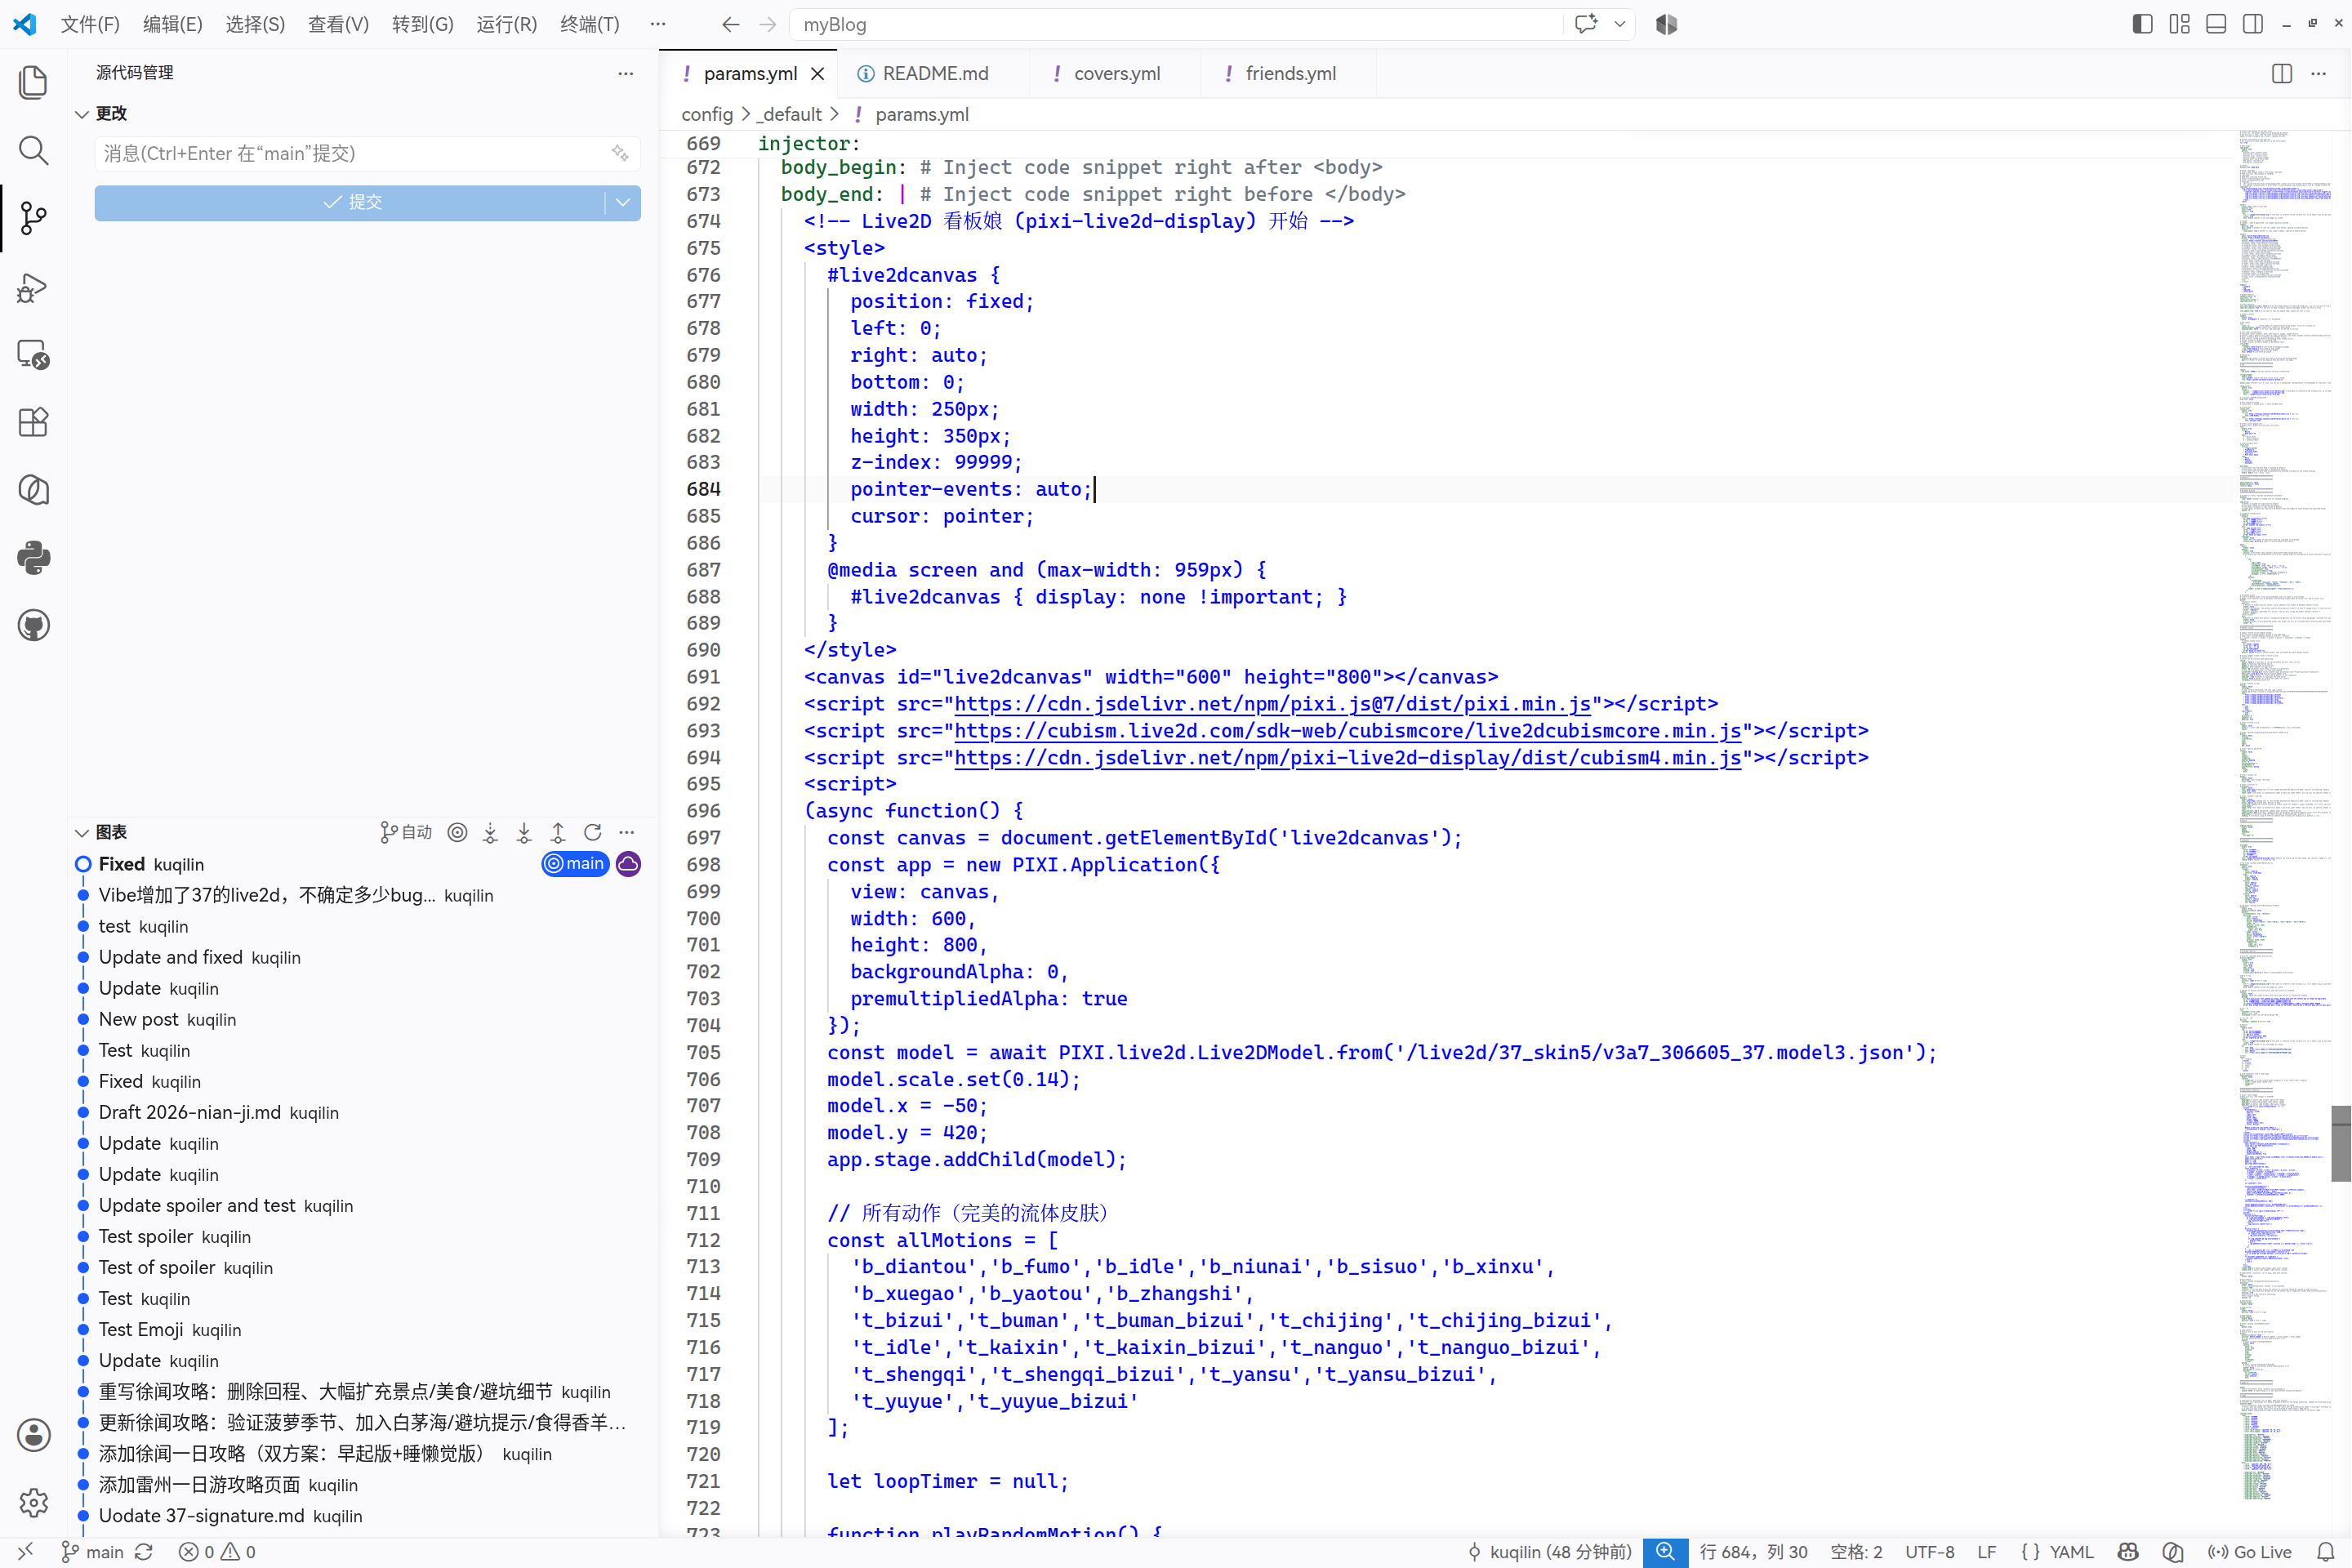Open Source Control panel more actions

(626, 73)
